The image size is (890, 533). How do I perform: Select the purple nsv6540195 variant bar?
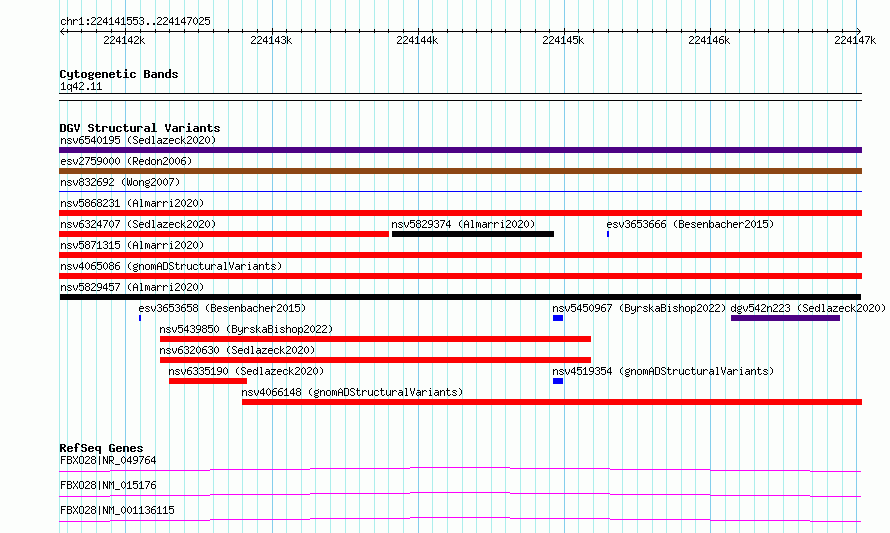[x=460, y=150]
